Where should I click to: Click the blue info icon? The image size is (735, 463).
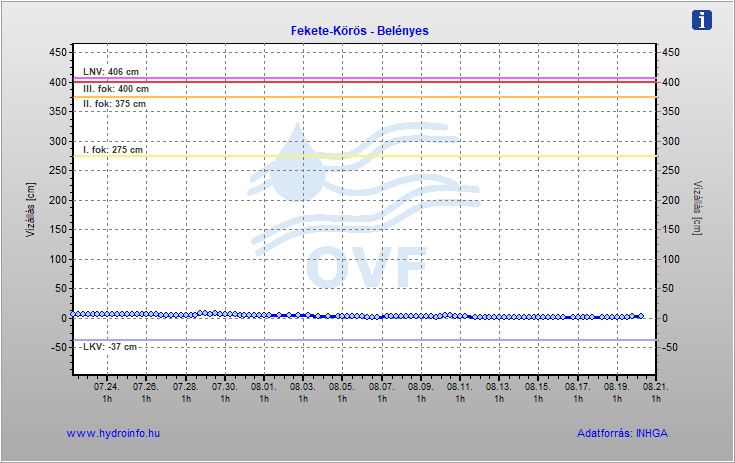(701, 20)
